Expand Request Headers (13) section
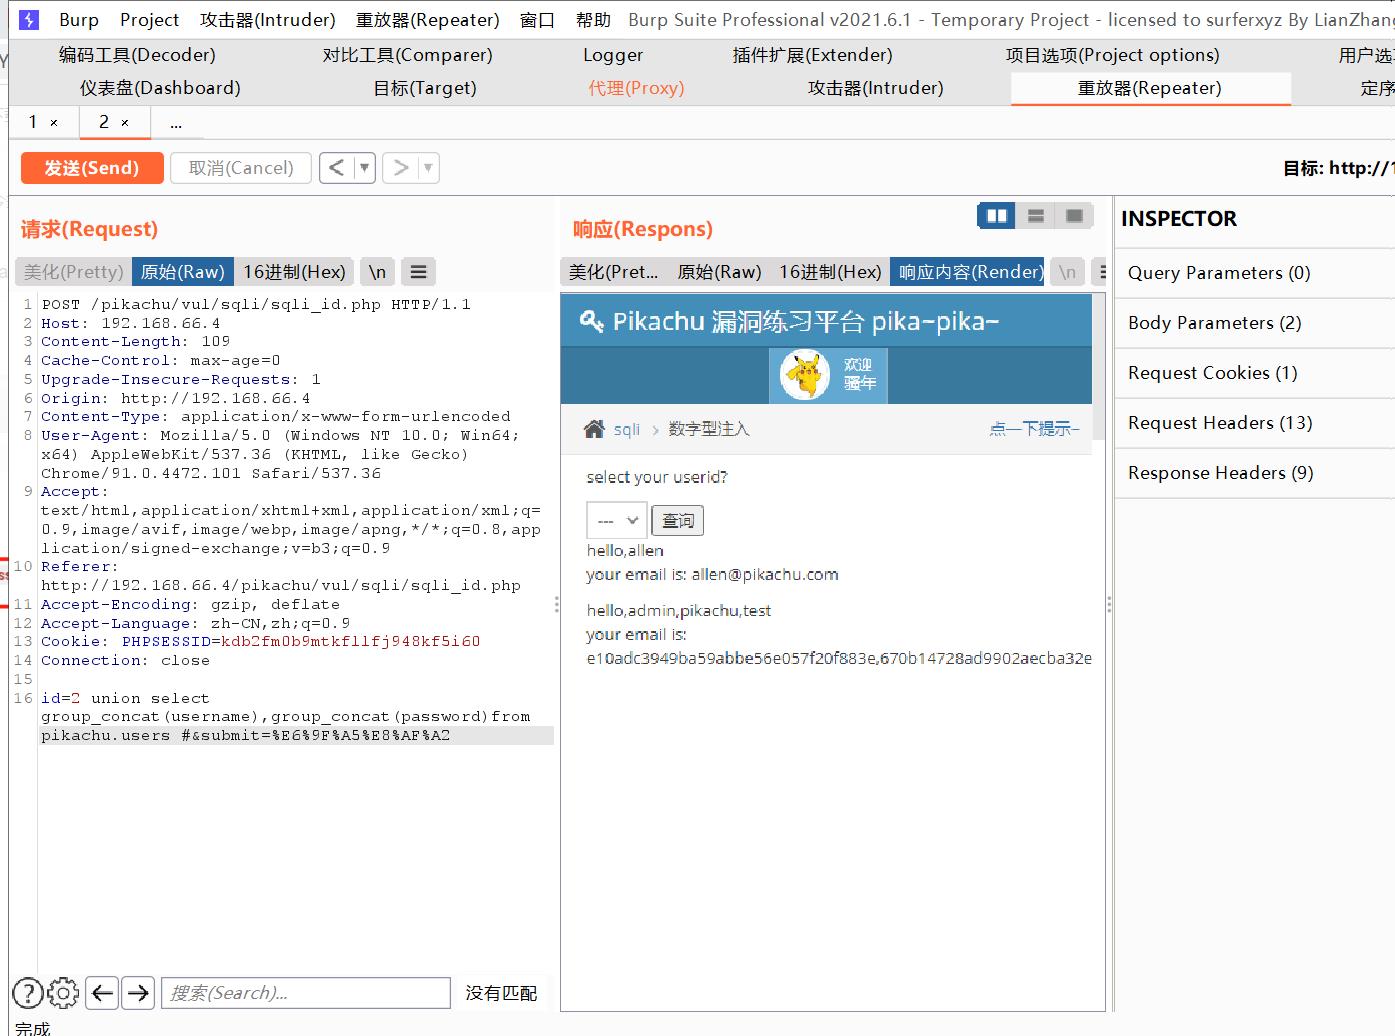The width and height of the screenshot is (1395, 1036). (1255, 423)
